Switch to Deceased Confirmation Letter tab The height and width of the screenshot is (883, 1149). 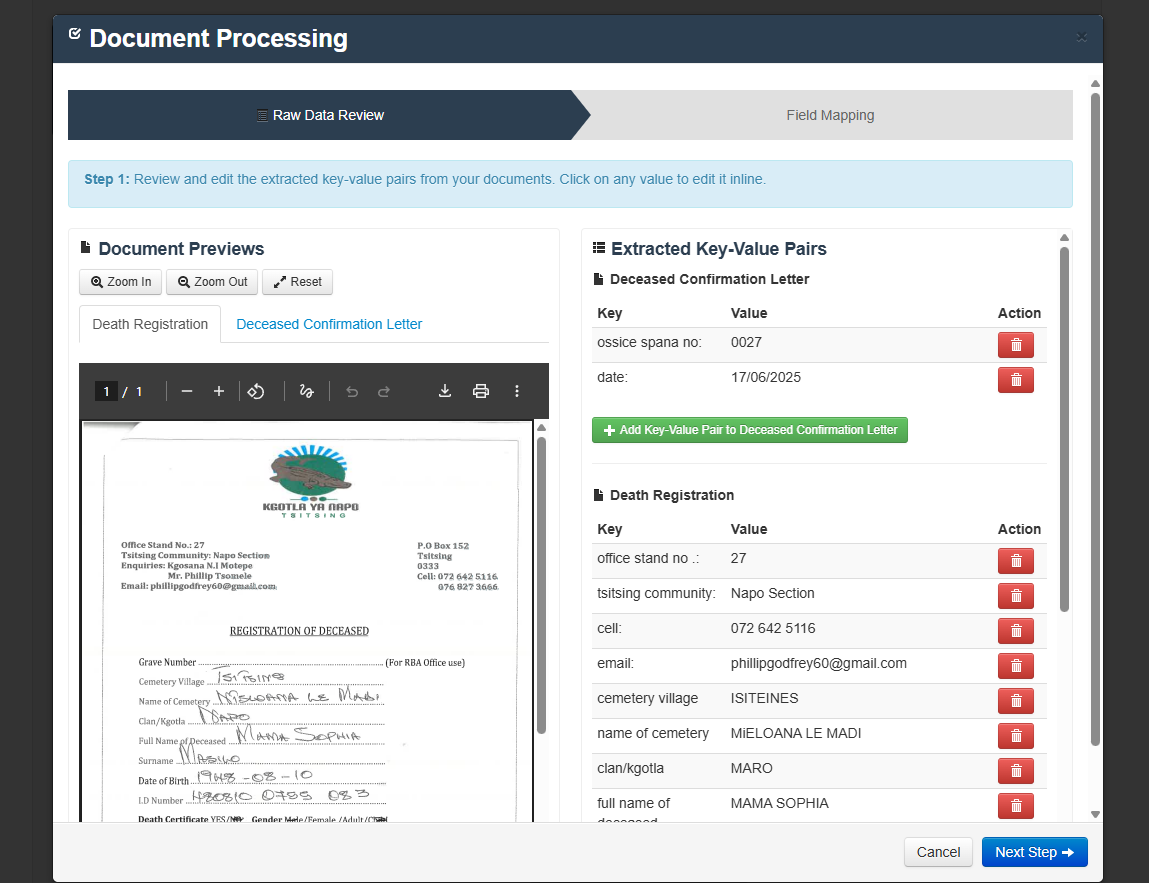(x=329, y=324)
